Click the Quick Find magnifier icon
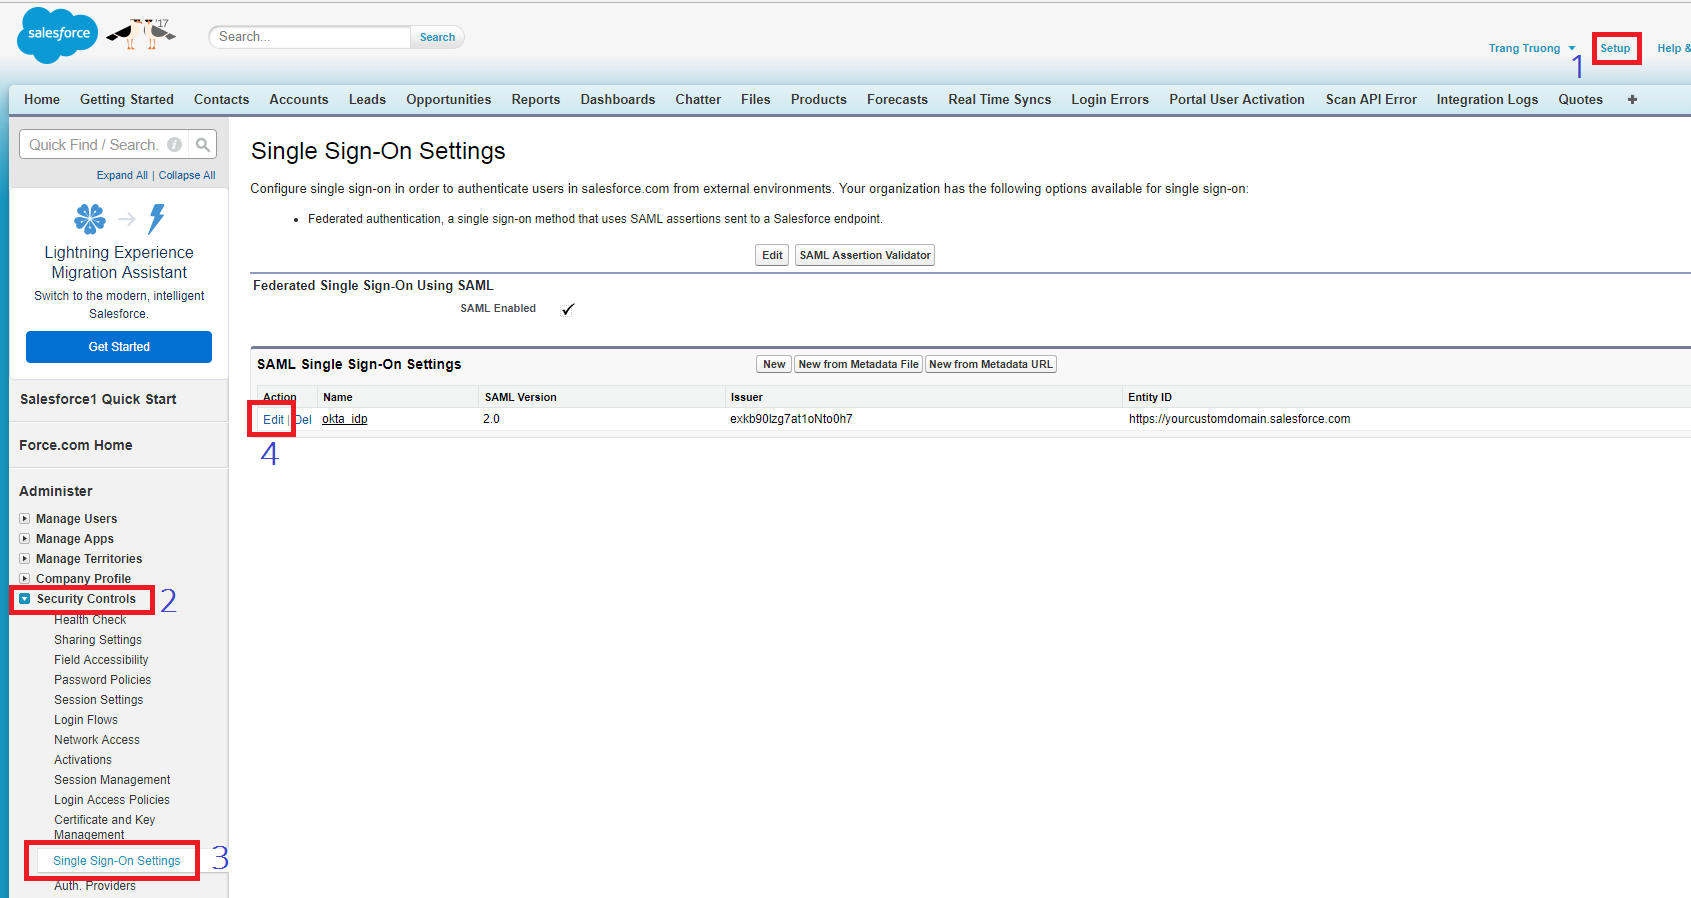This screenshot has height=898, width=1691. tap(203, 145)
